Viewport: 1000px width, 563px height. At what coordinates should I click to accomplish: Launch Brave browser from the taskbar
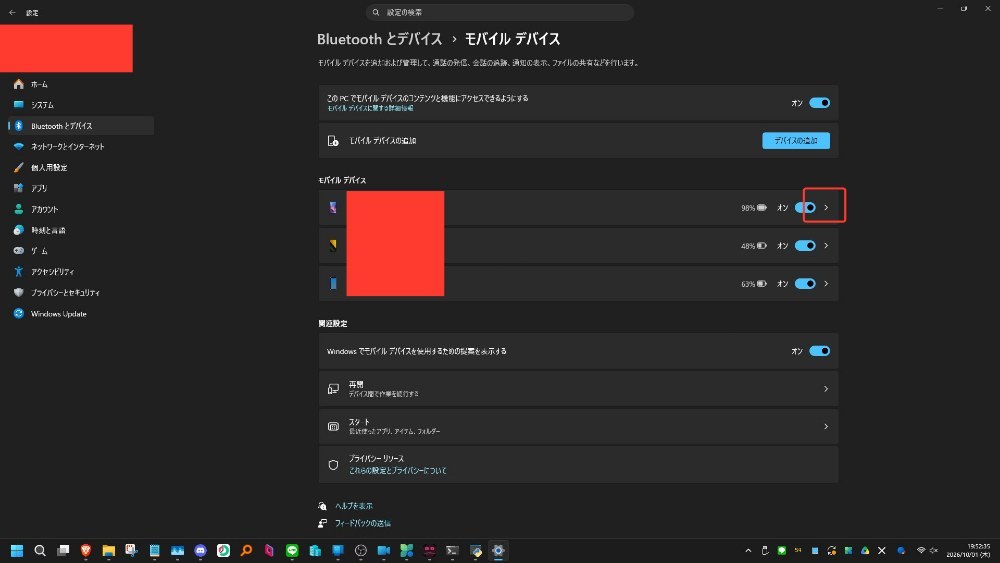(85, 550)
